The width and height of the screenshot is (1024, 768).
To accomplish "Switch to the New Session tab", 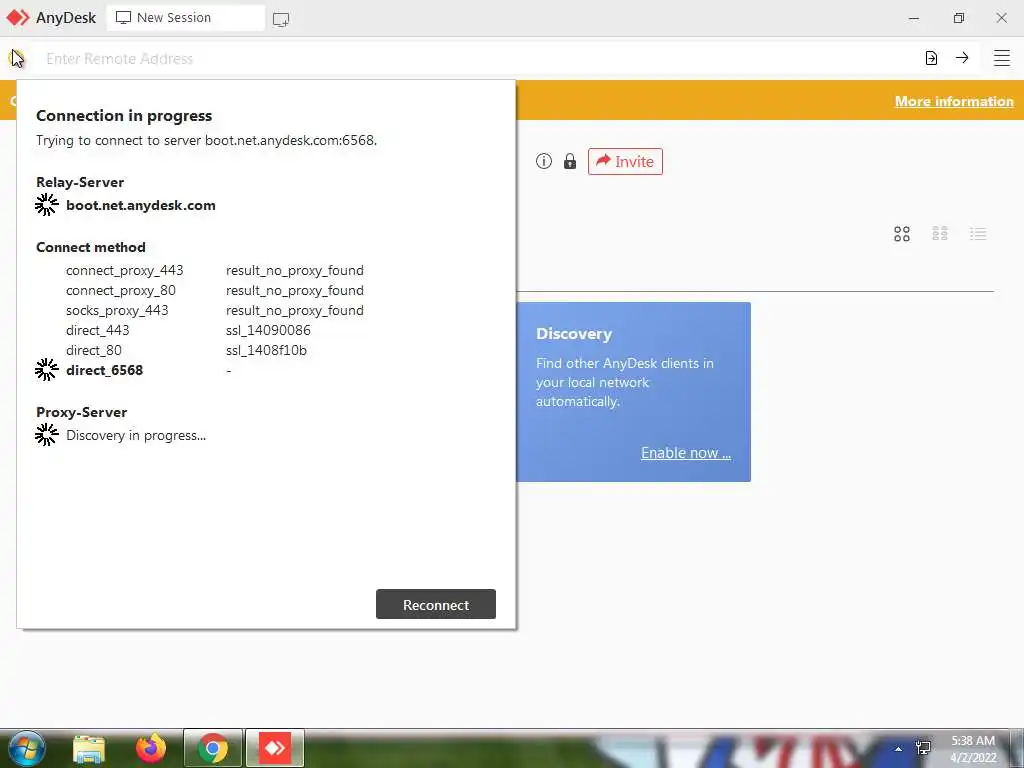I will [185, 18].
